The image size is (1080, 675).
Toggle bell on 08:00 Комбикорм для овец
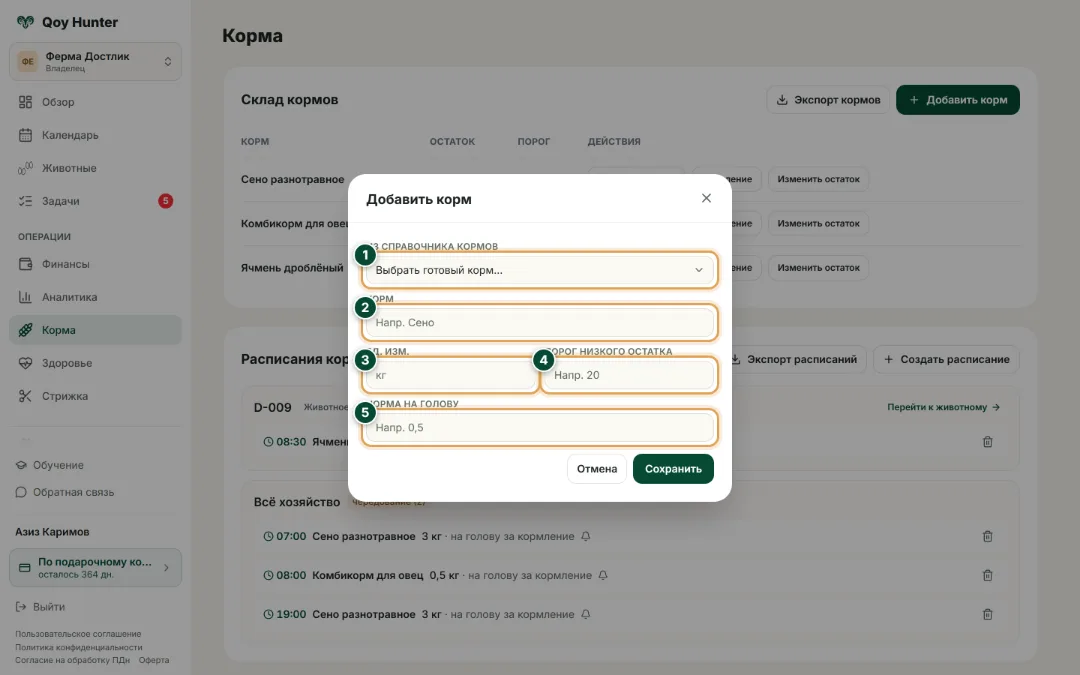pyautogui.click(x=603, y=575)
